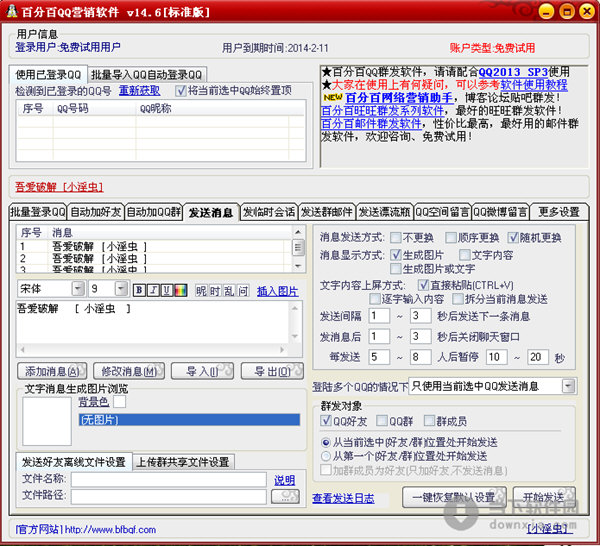The image size is (600, 546).
Task: Uncheck QQ好友 target checkbox
Action: (326, 421)
